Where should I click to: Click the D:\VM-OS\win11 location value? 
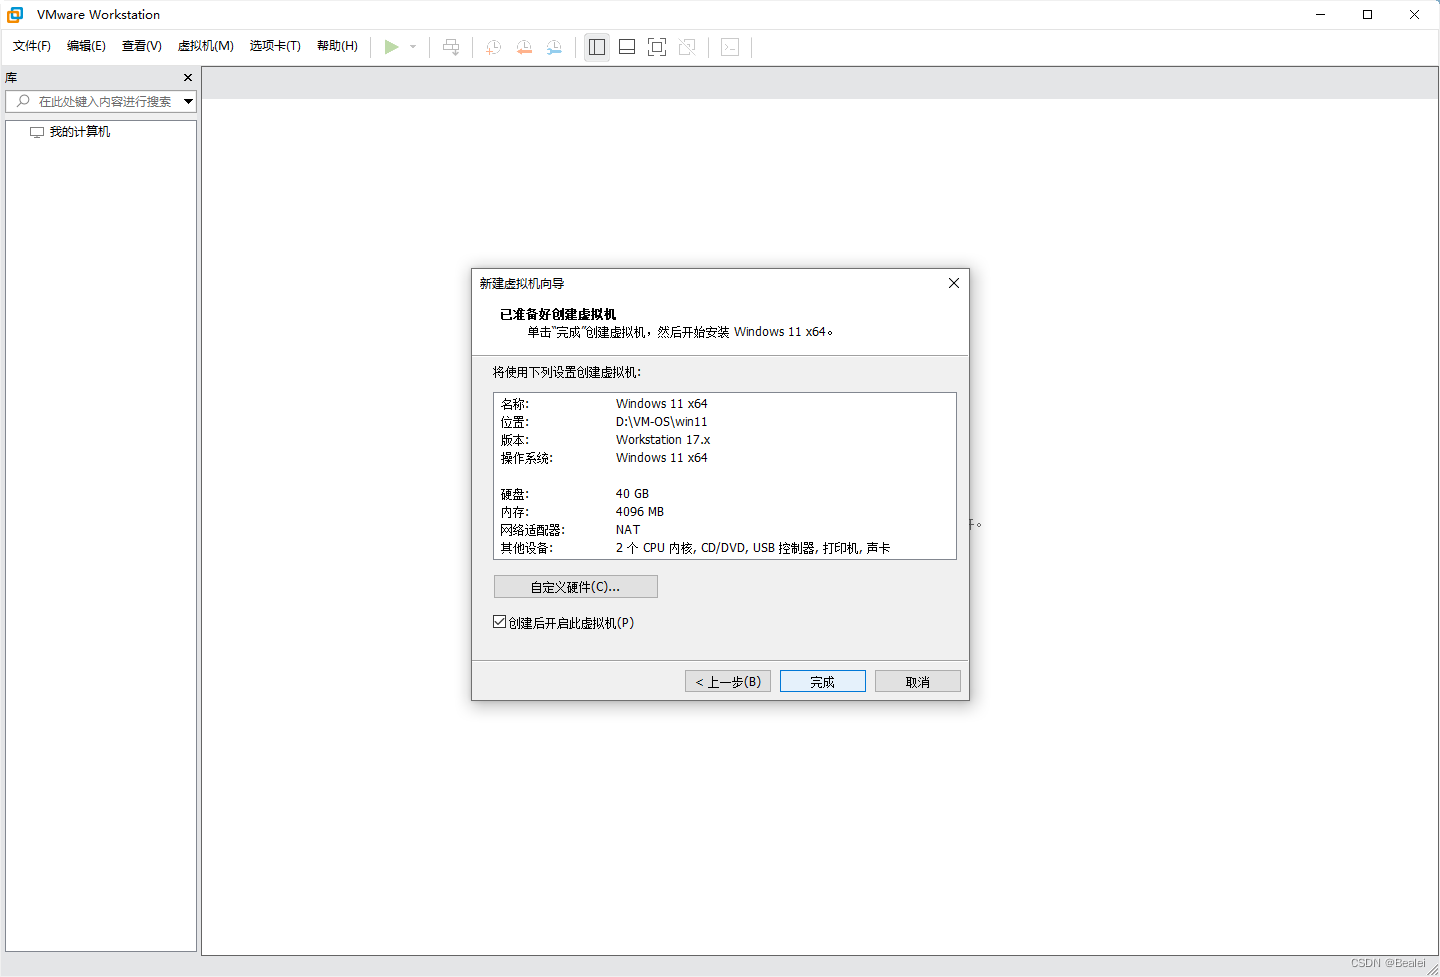click(662, 422)
